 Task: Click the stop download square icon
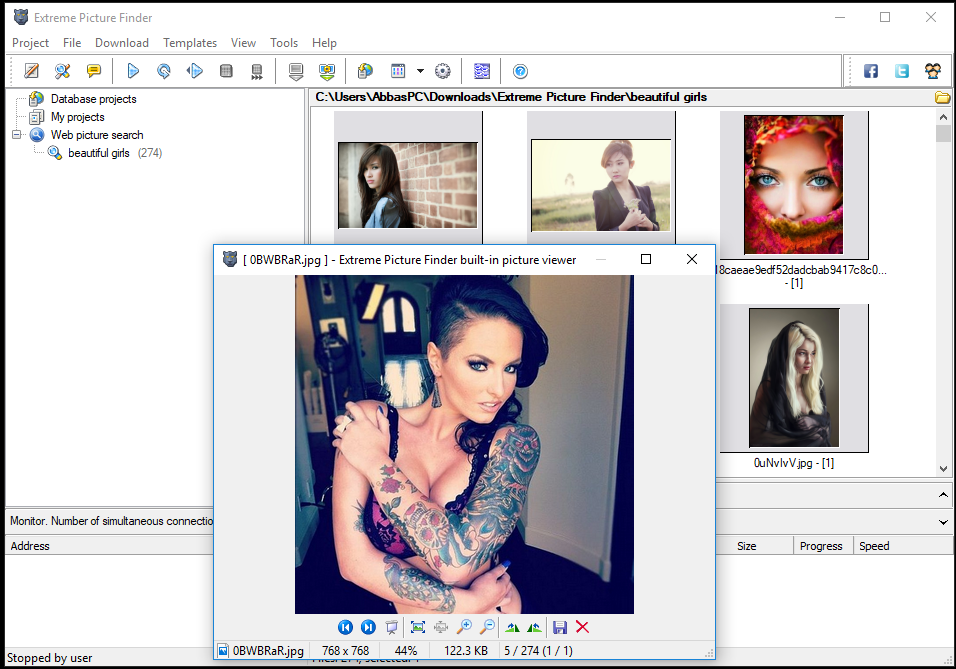pyautogui.click(x=226, y=71)
